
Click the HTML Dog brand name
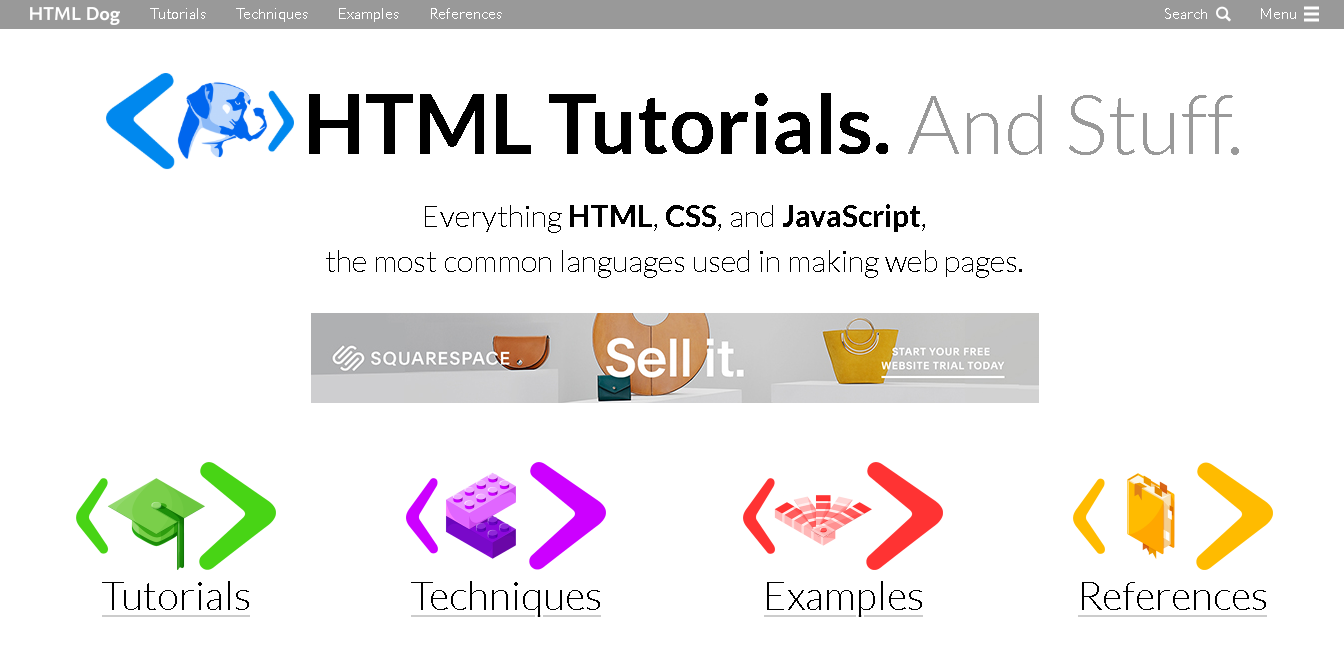tap(74, 13)
